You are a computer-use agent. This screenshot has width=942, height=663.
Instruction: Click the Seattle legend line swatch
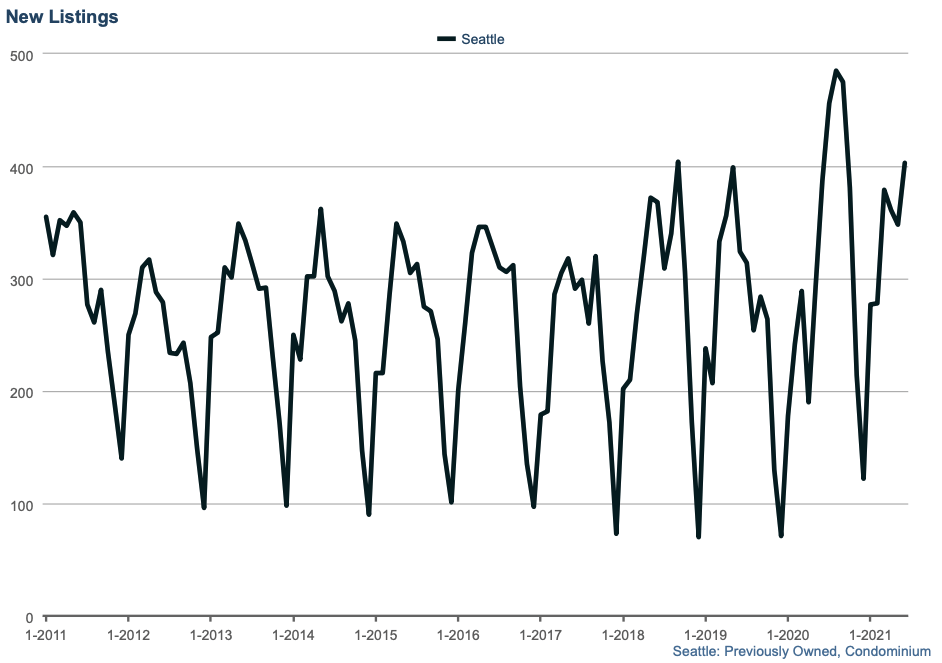point(447,39)
